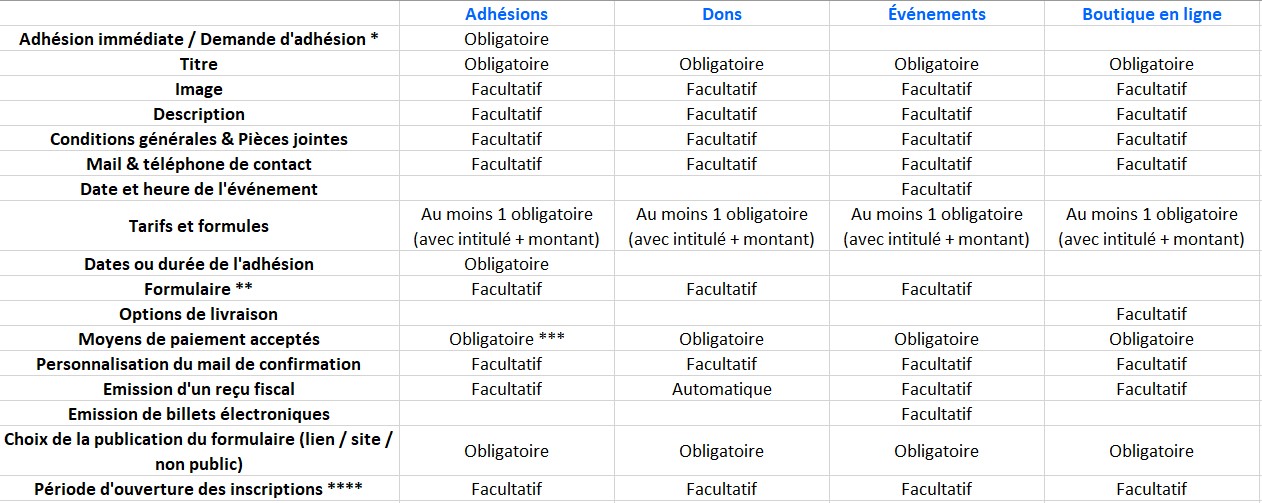Select the "Formulaire **" row label
1262x503 pixels.
(198, 289)
